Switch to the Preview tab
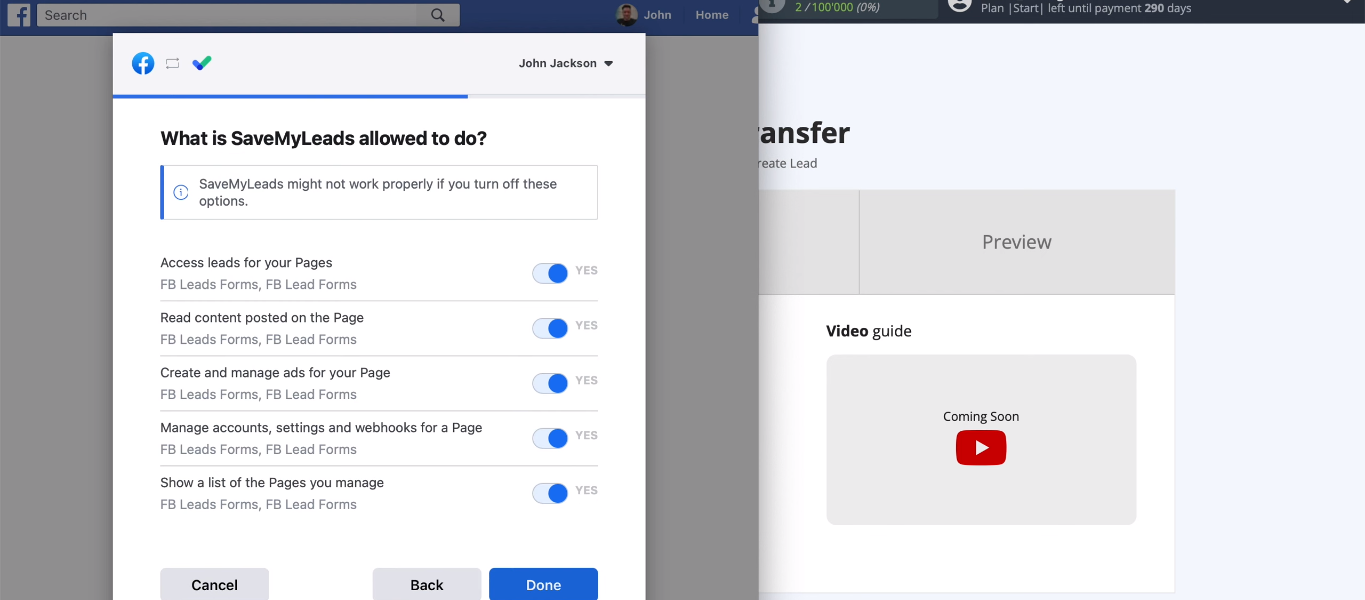The width and height of the screenshot is (1365, 600). [x=1017, y=242]
